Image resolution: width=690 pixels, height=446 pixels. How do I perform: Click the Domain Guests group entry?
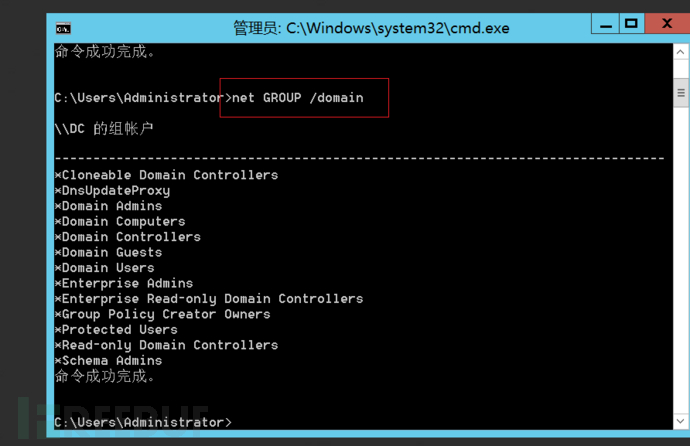pos(112,252)
